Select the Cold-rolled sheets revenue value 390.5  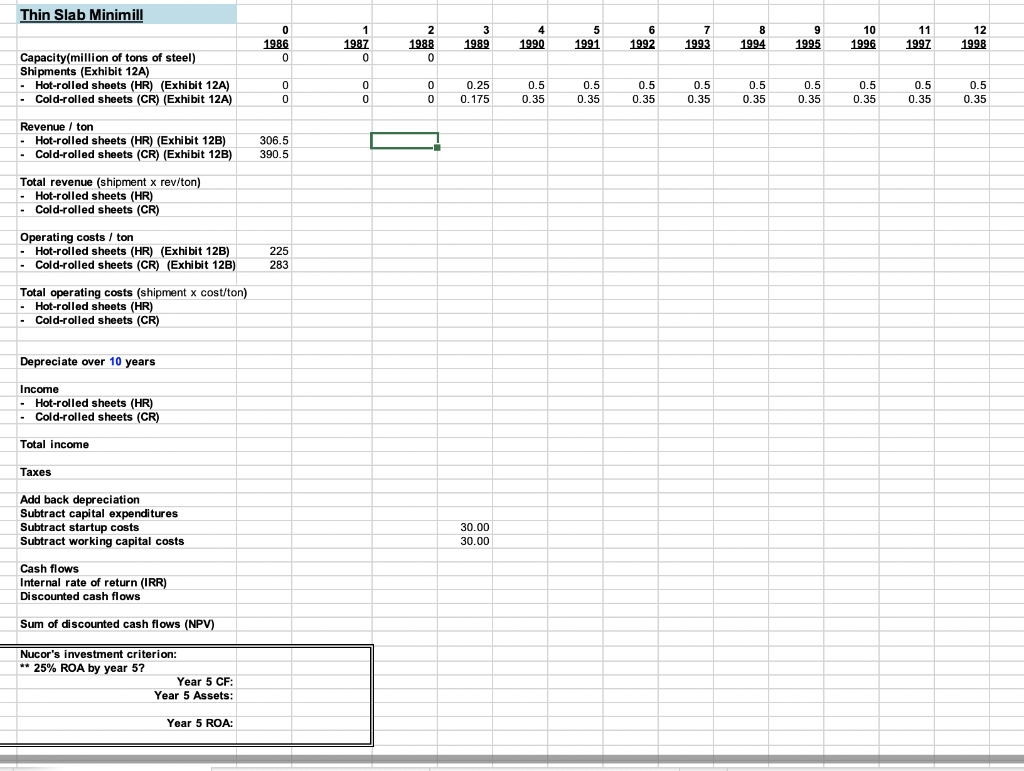(275, 155)
